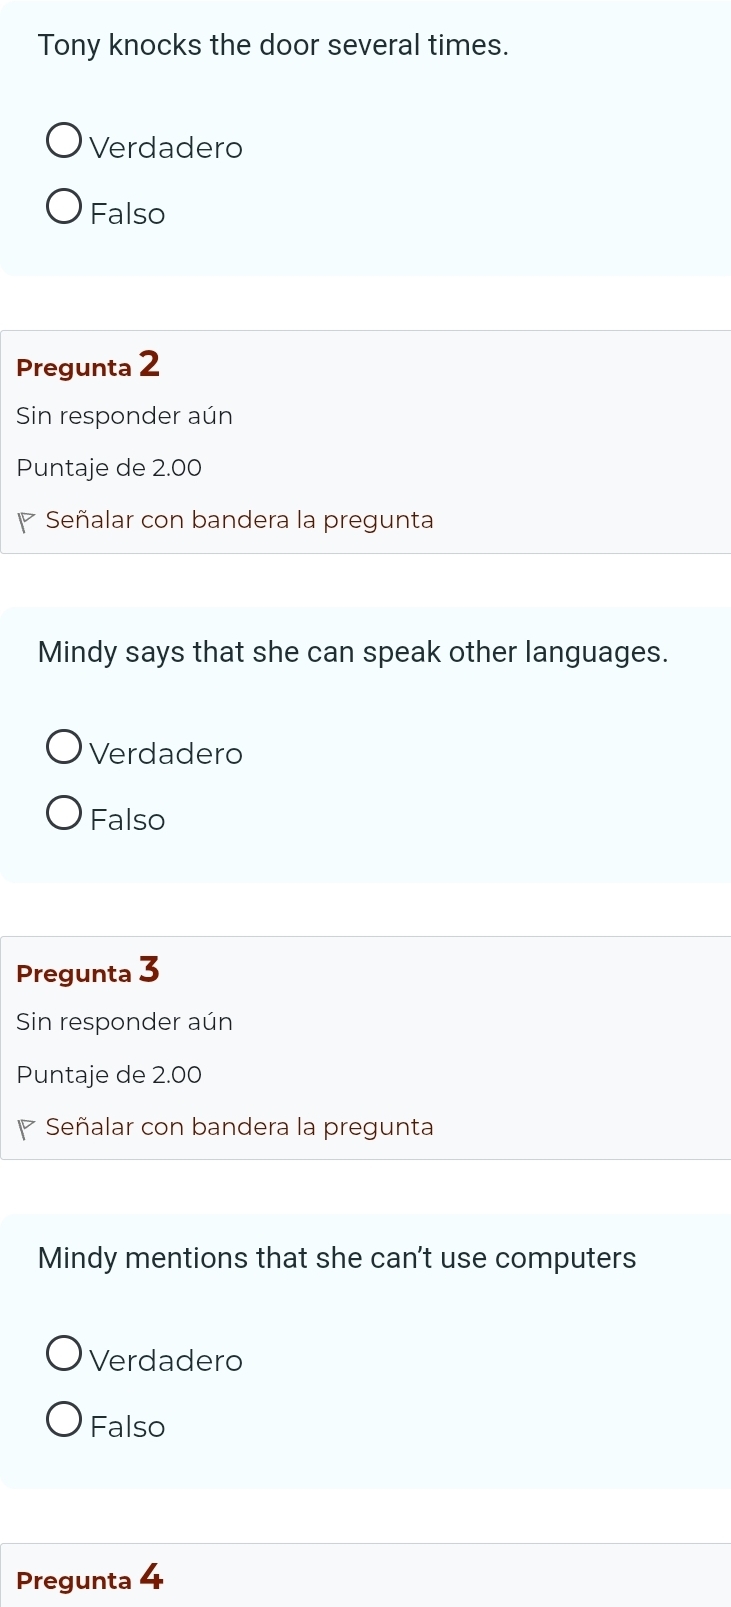Mark Falso for Mindy can't use computers
This screenshot has height=1607, width=731.
64,1421
